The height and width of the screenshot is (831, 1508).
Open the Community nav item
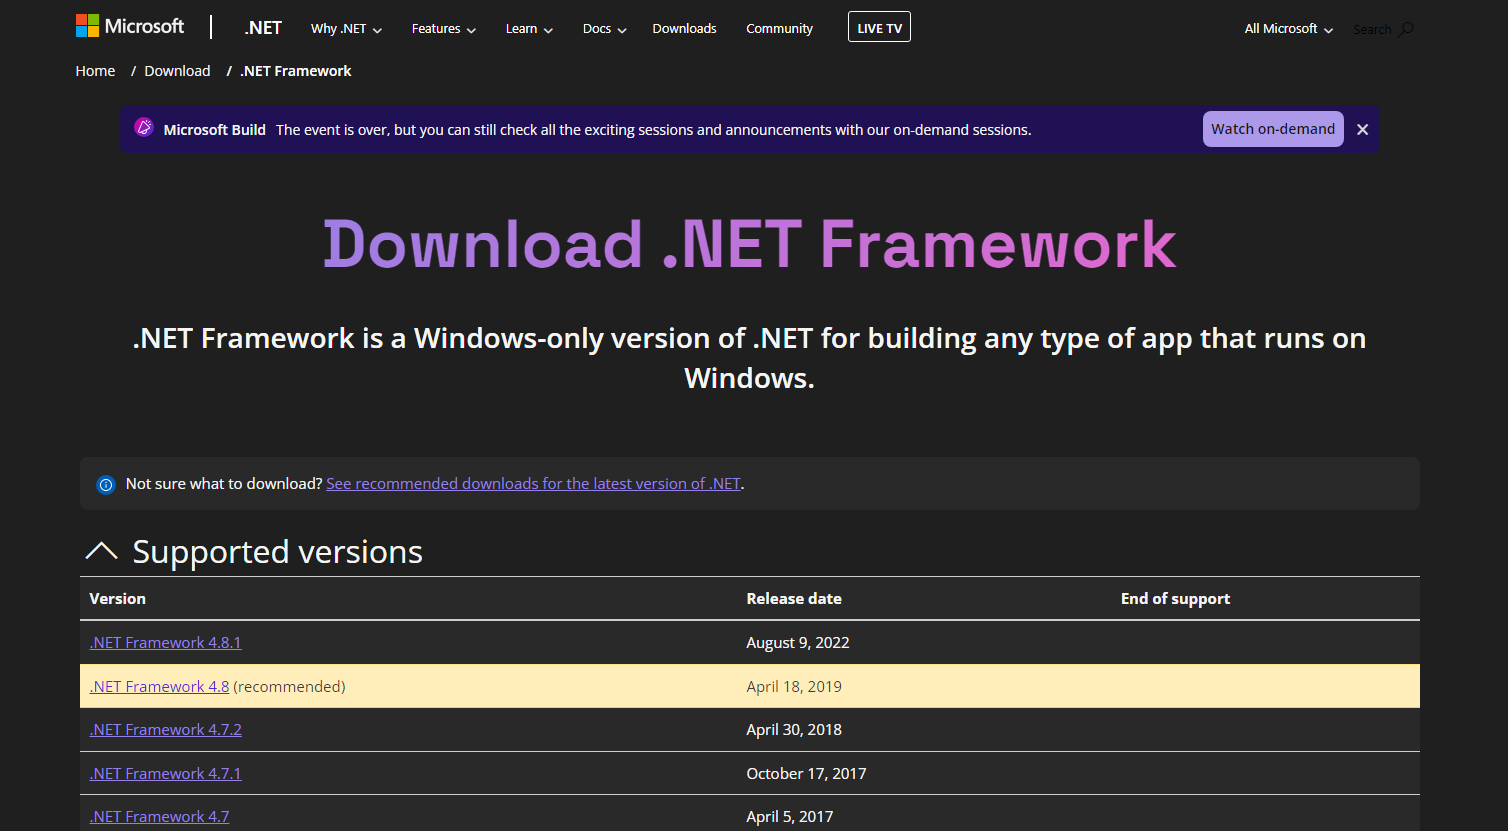(x=779, y=29)
